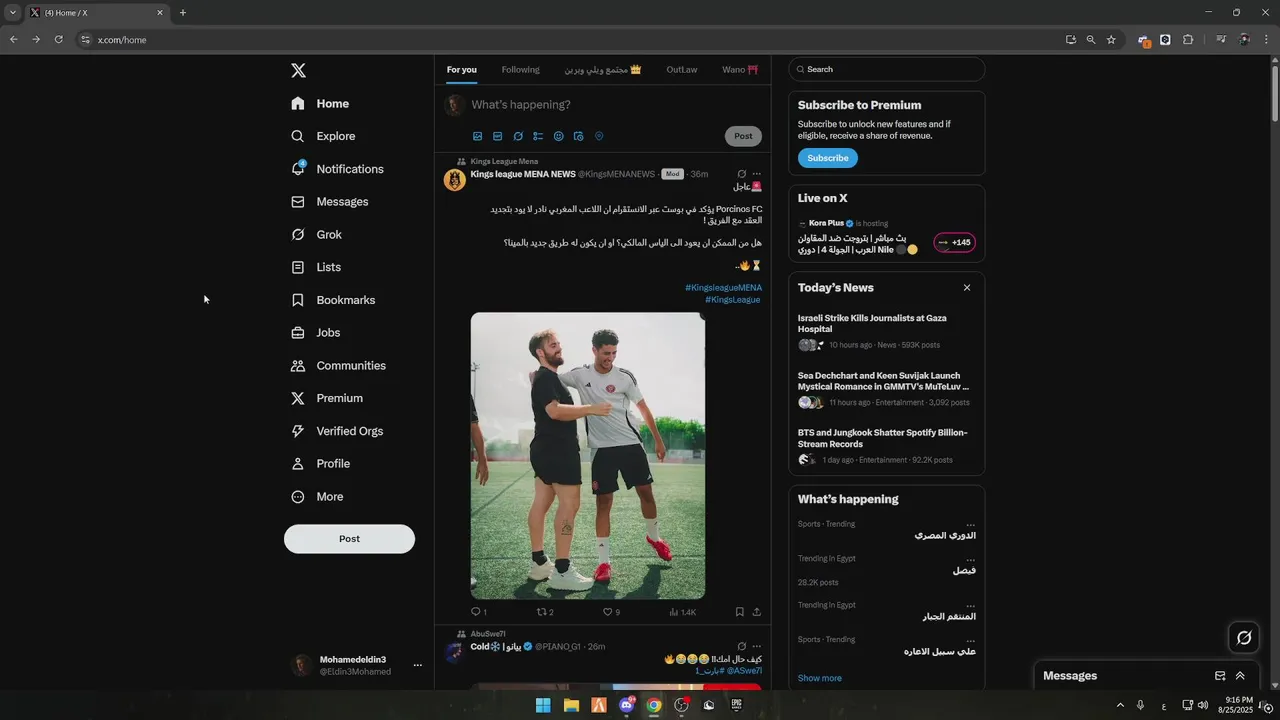Expand the Messages drawer
1280x720 pixels.
1240,676
